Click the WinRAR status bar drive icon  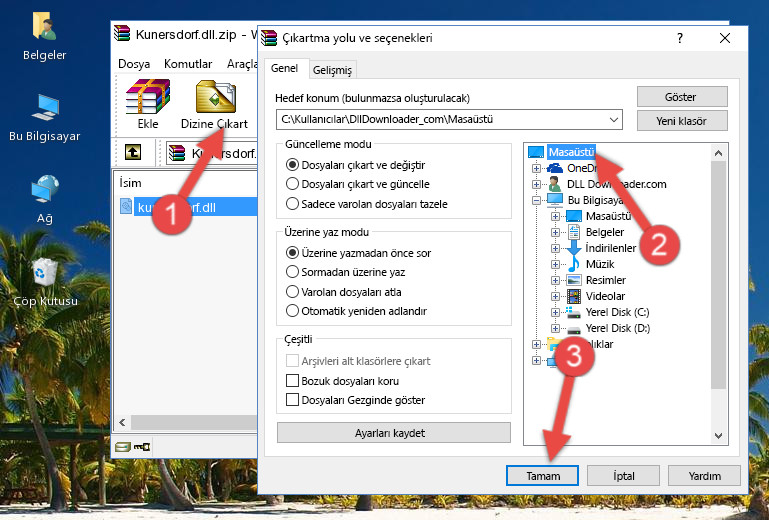[123, 447]
